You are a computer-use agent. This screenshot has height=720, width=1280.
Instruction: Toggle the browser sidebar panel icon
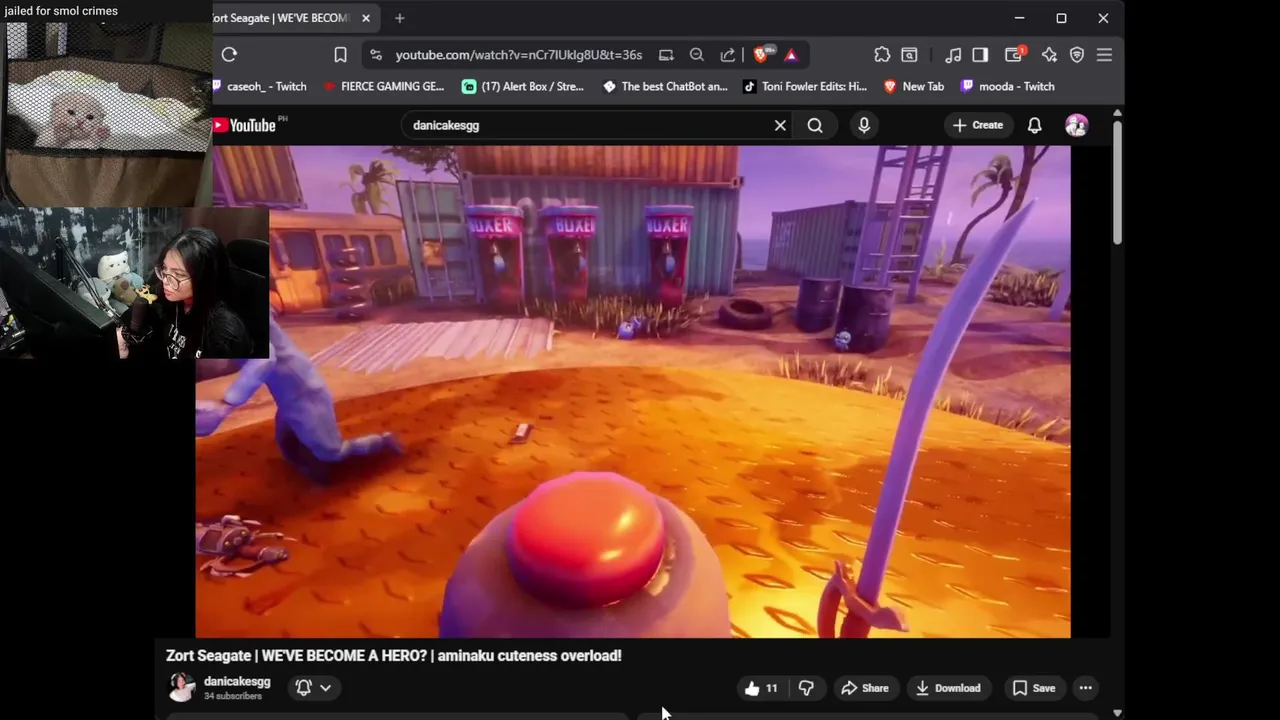[980, 55]
